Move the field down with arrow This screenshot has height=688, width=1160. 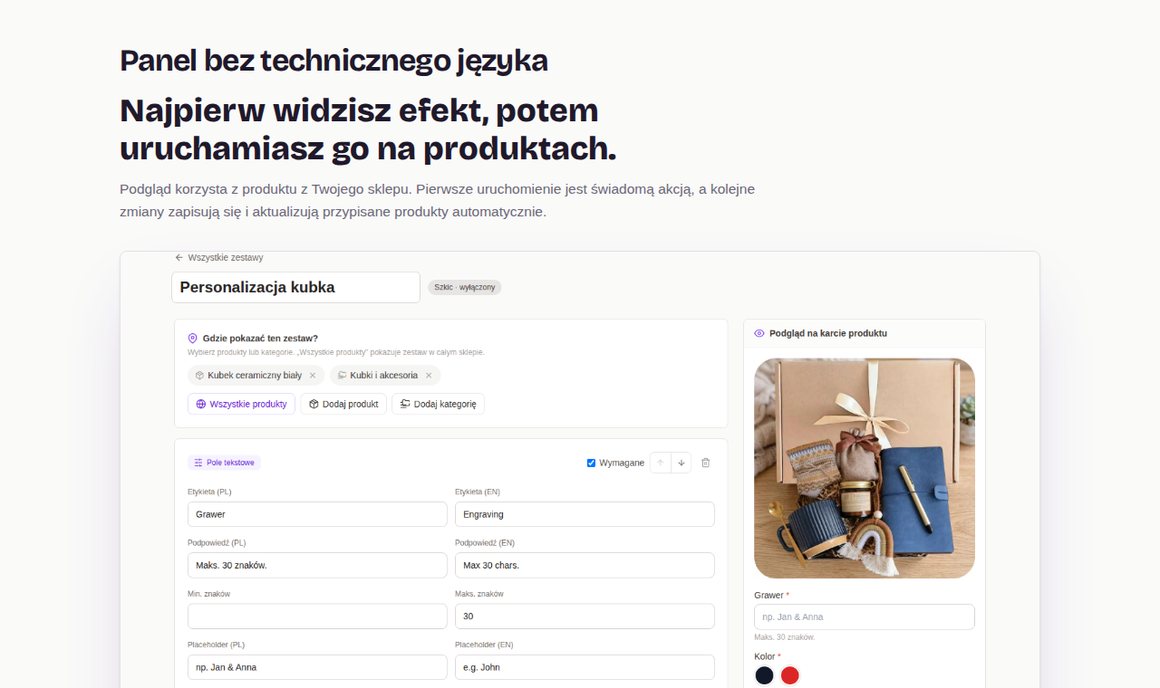(x=681, y=463)
